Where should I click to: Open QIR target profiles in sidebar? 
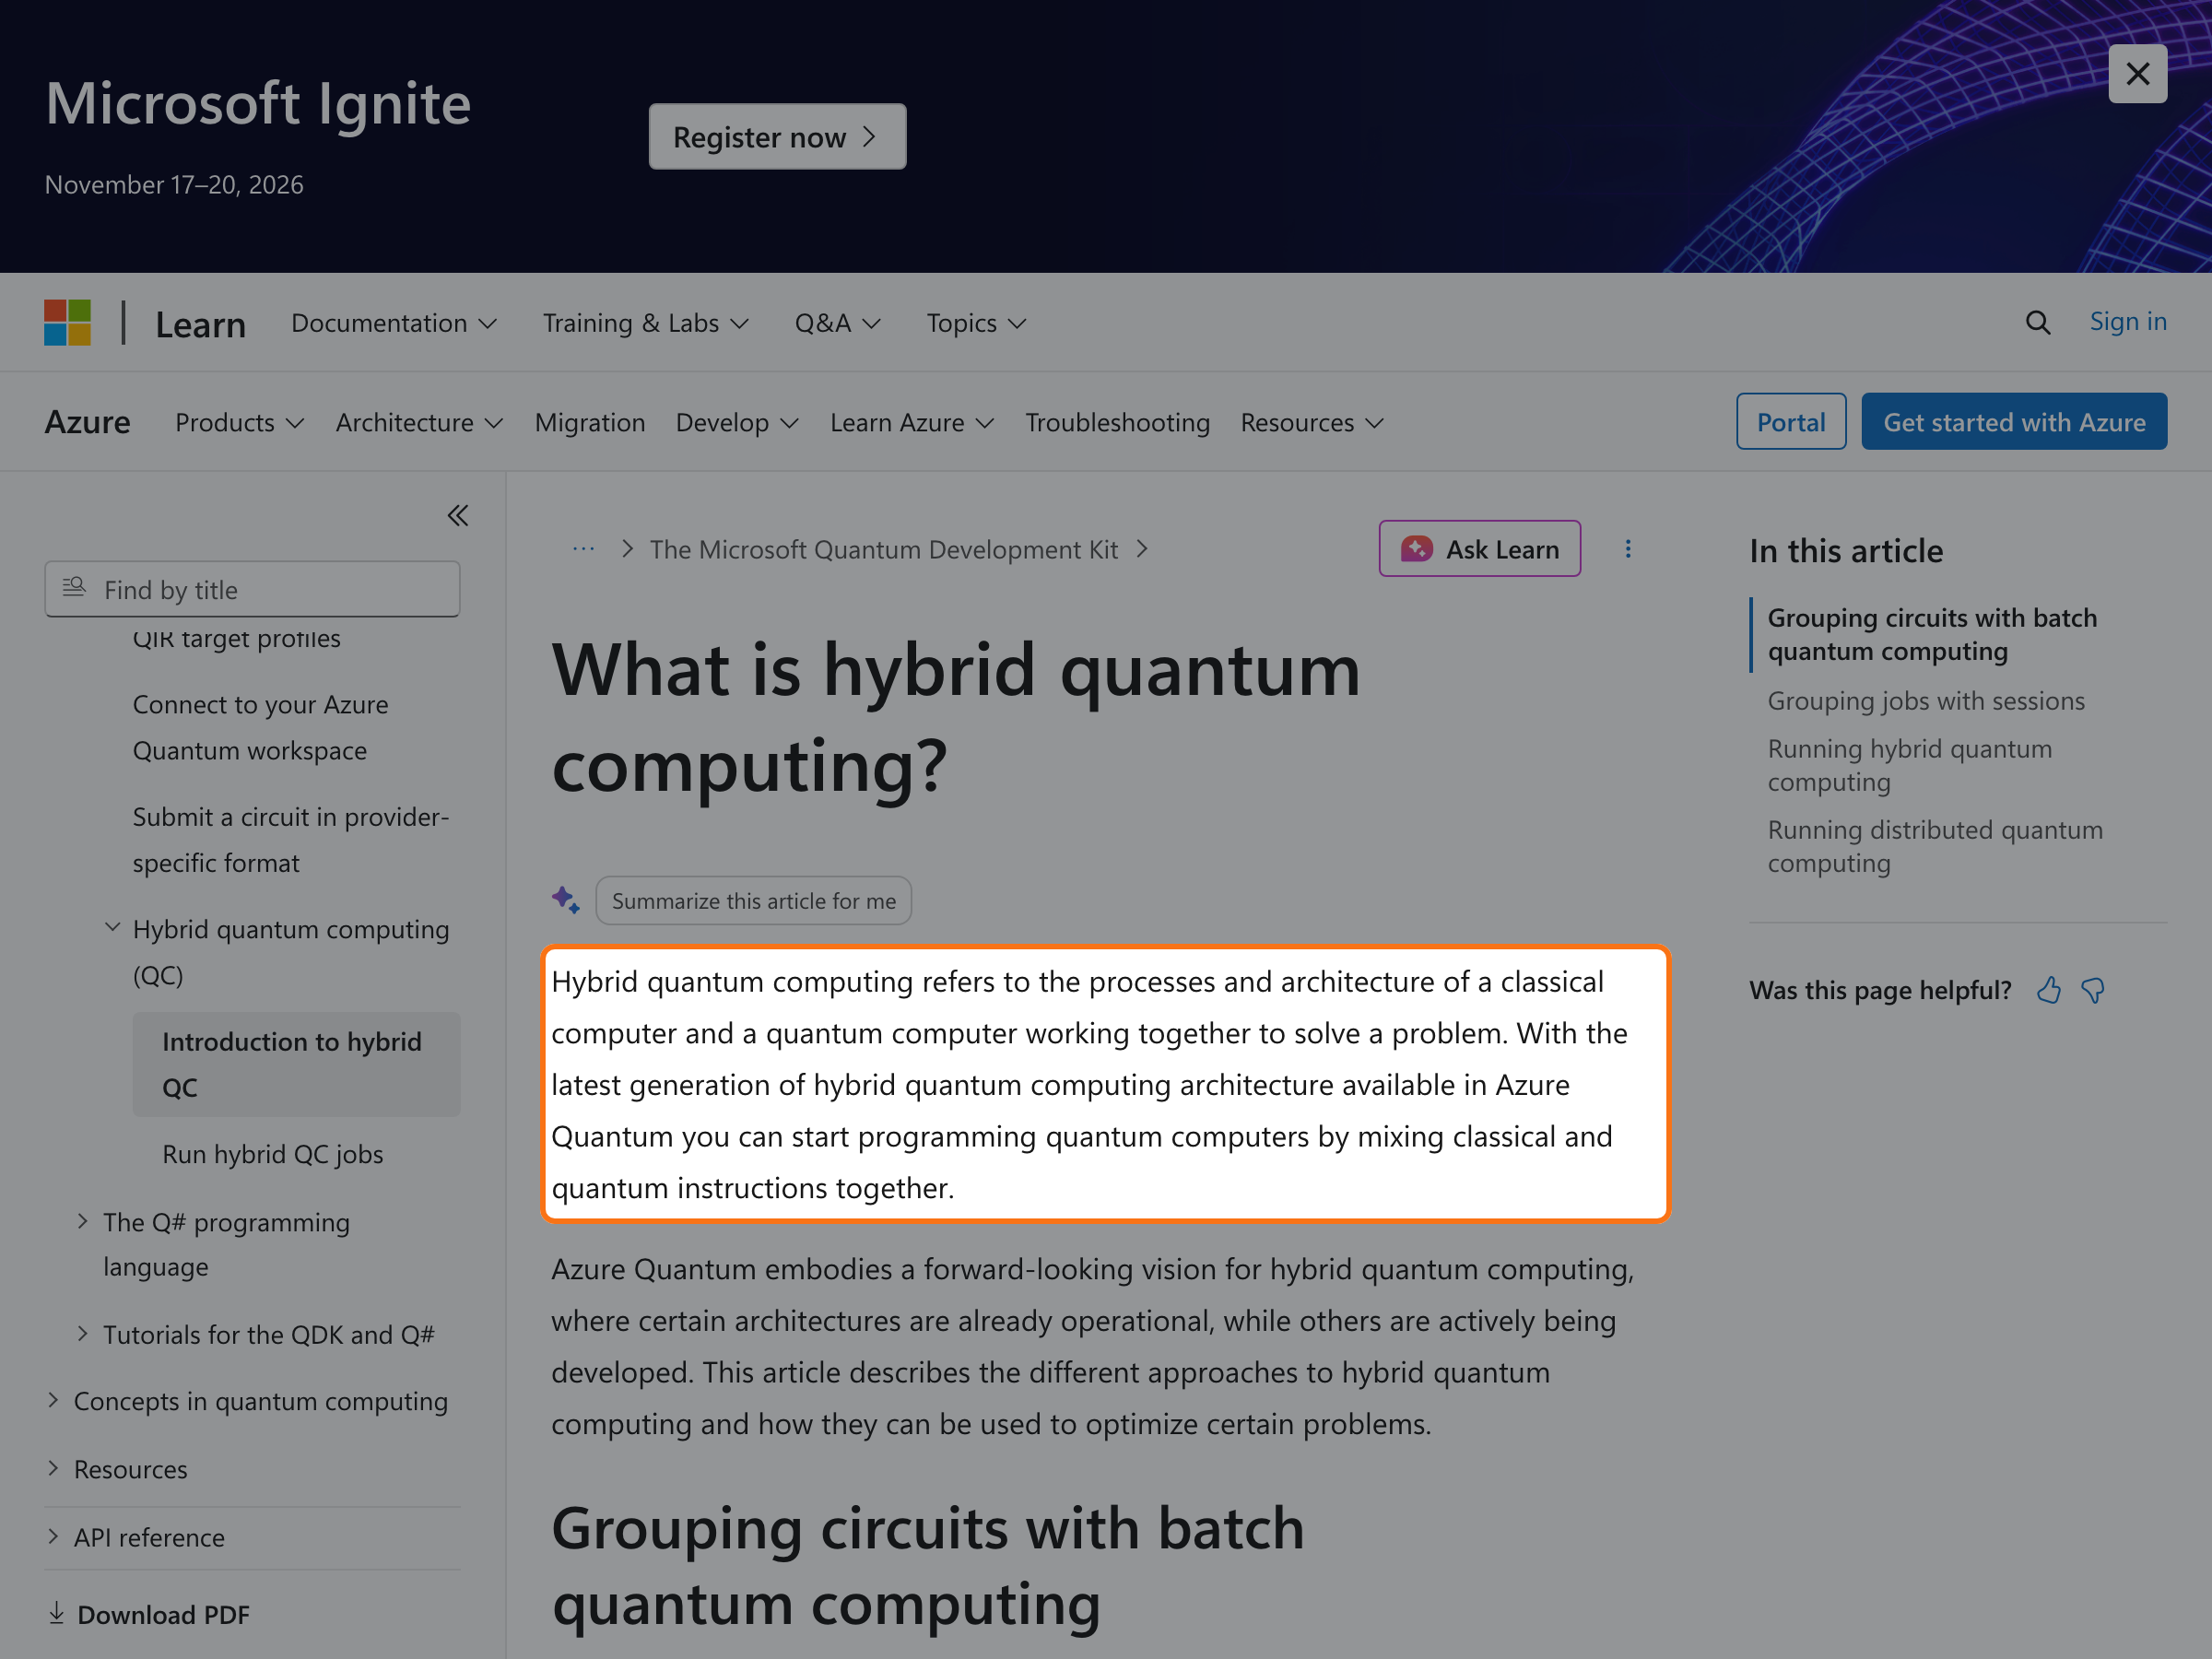236,638
